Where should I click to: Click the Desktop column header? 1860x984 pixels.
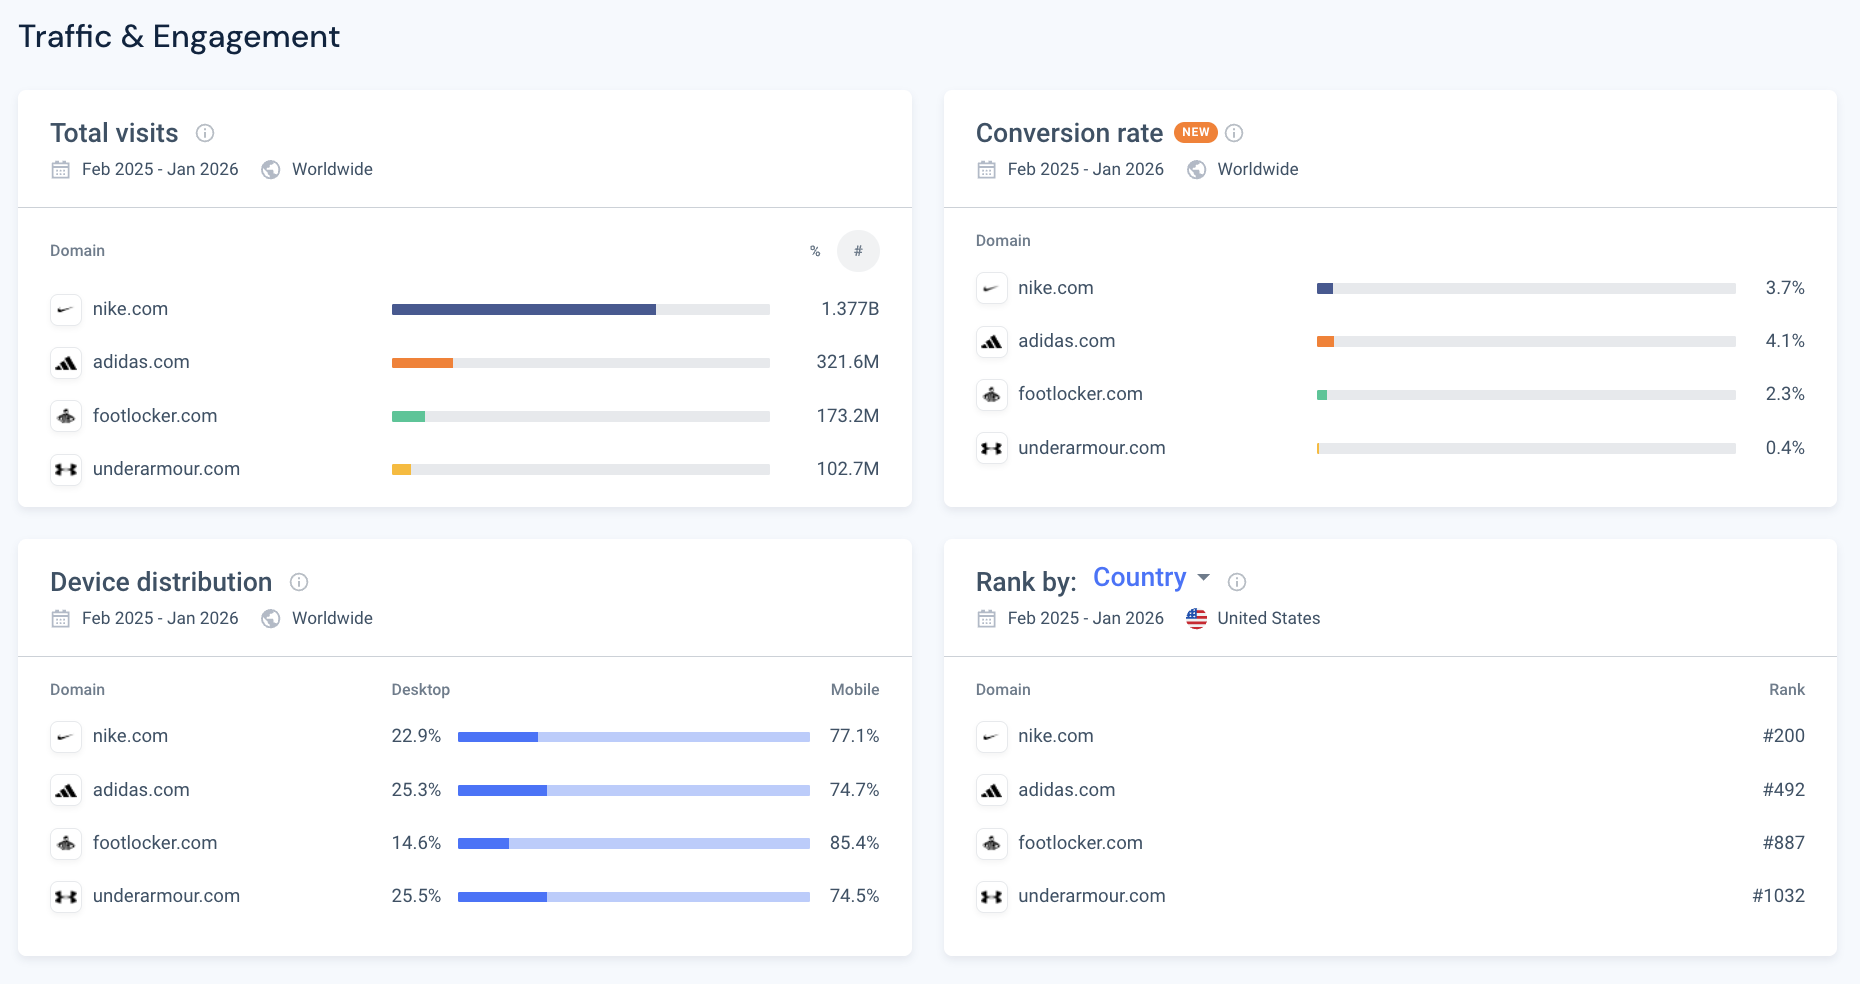tap(421, 690)
